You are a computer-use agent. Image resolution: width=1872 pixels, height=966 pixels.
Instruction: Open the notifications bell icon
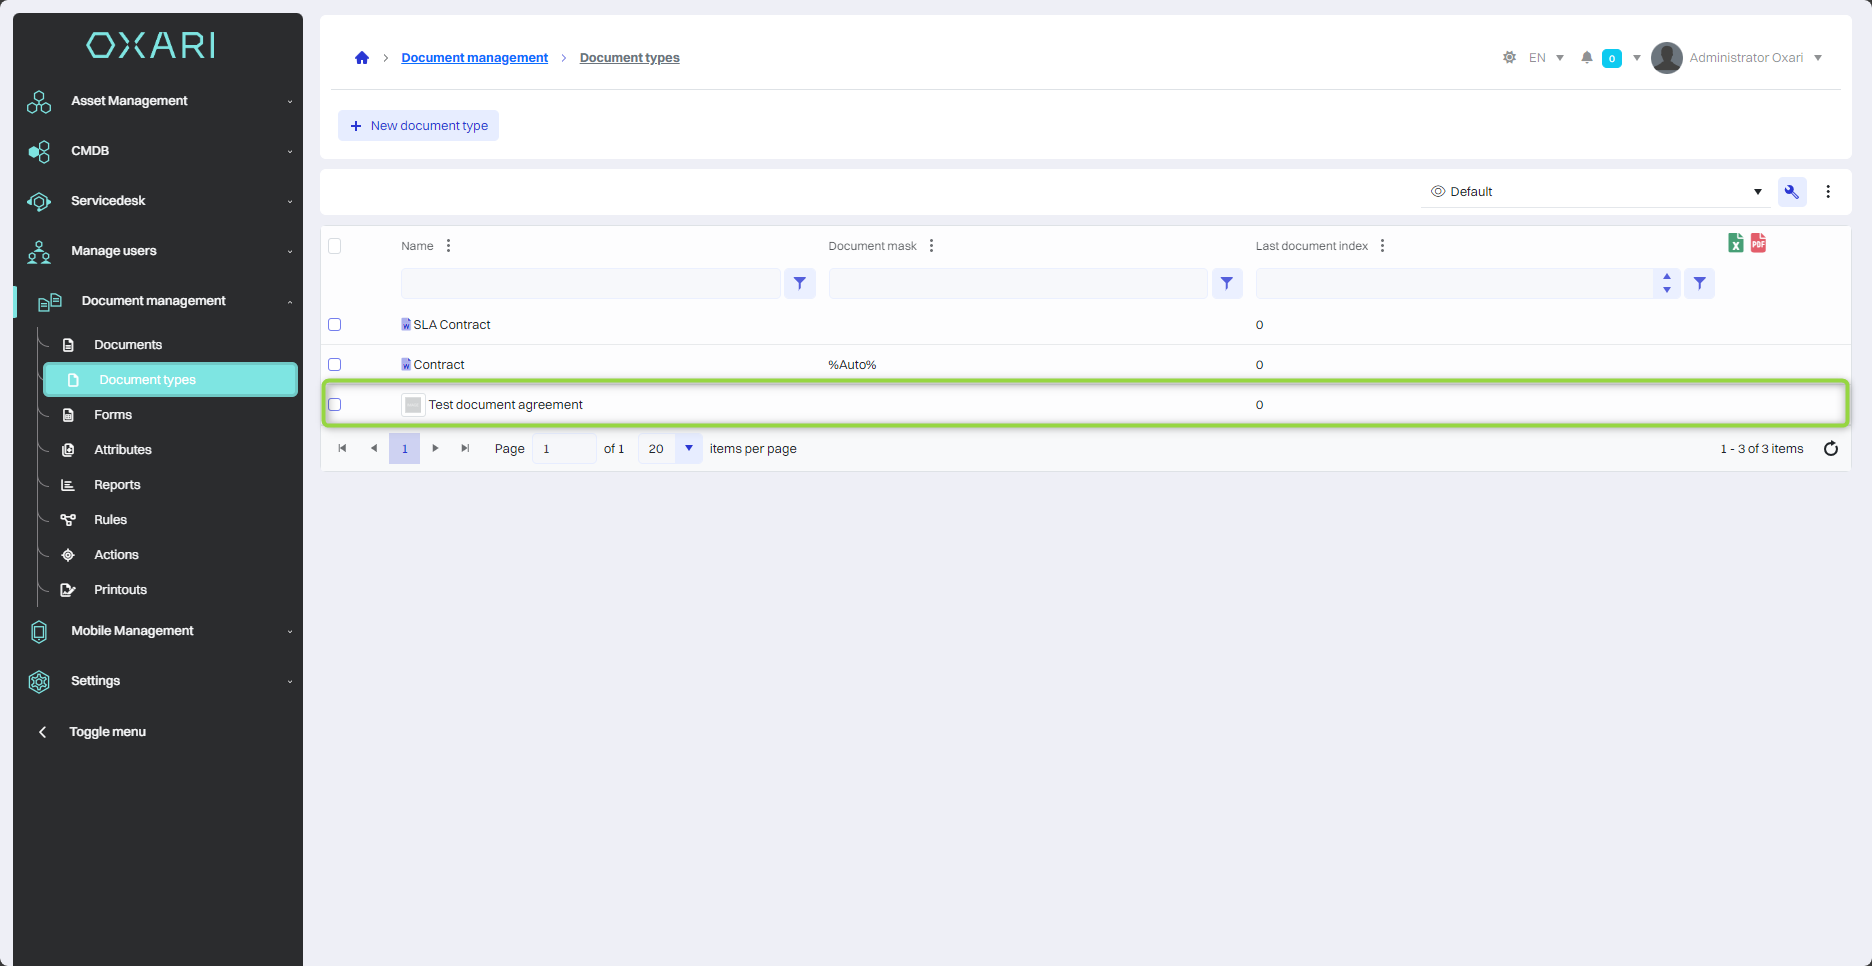click(1586, 58)
